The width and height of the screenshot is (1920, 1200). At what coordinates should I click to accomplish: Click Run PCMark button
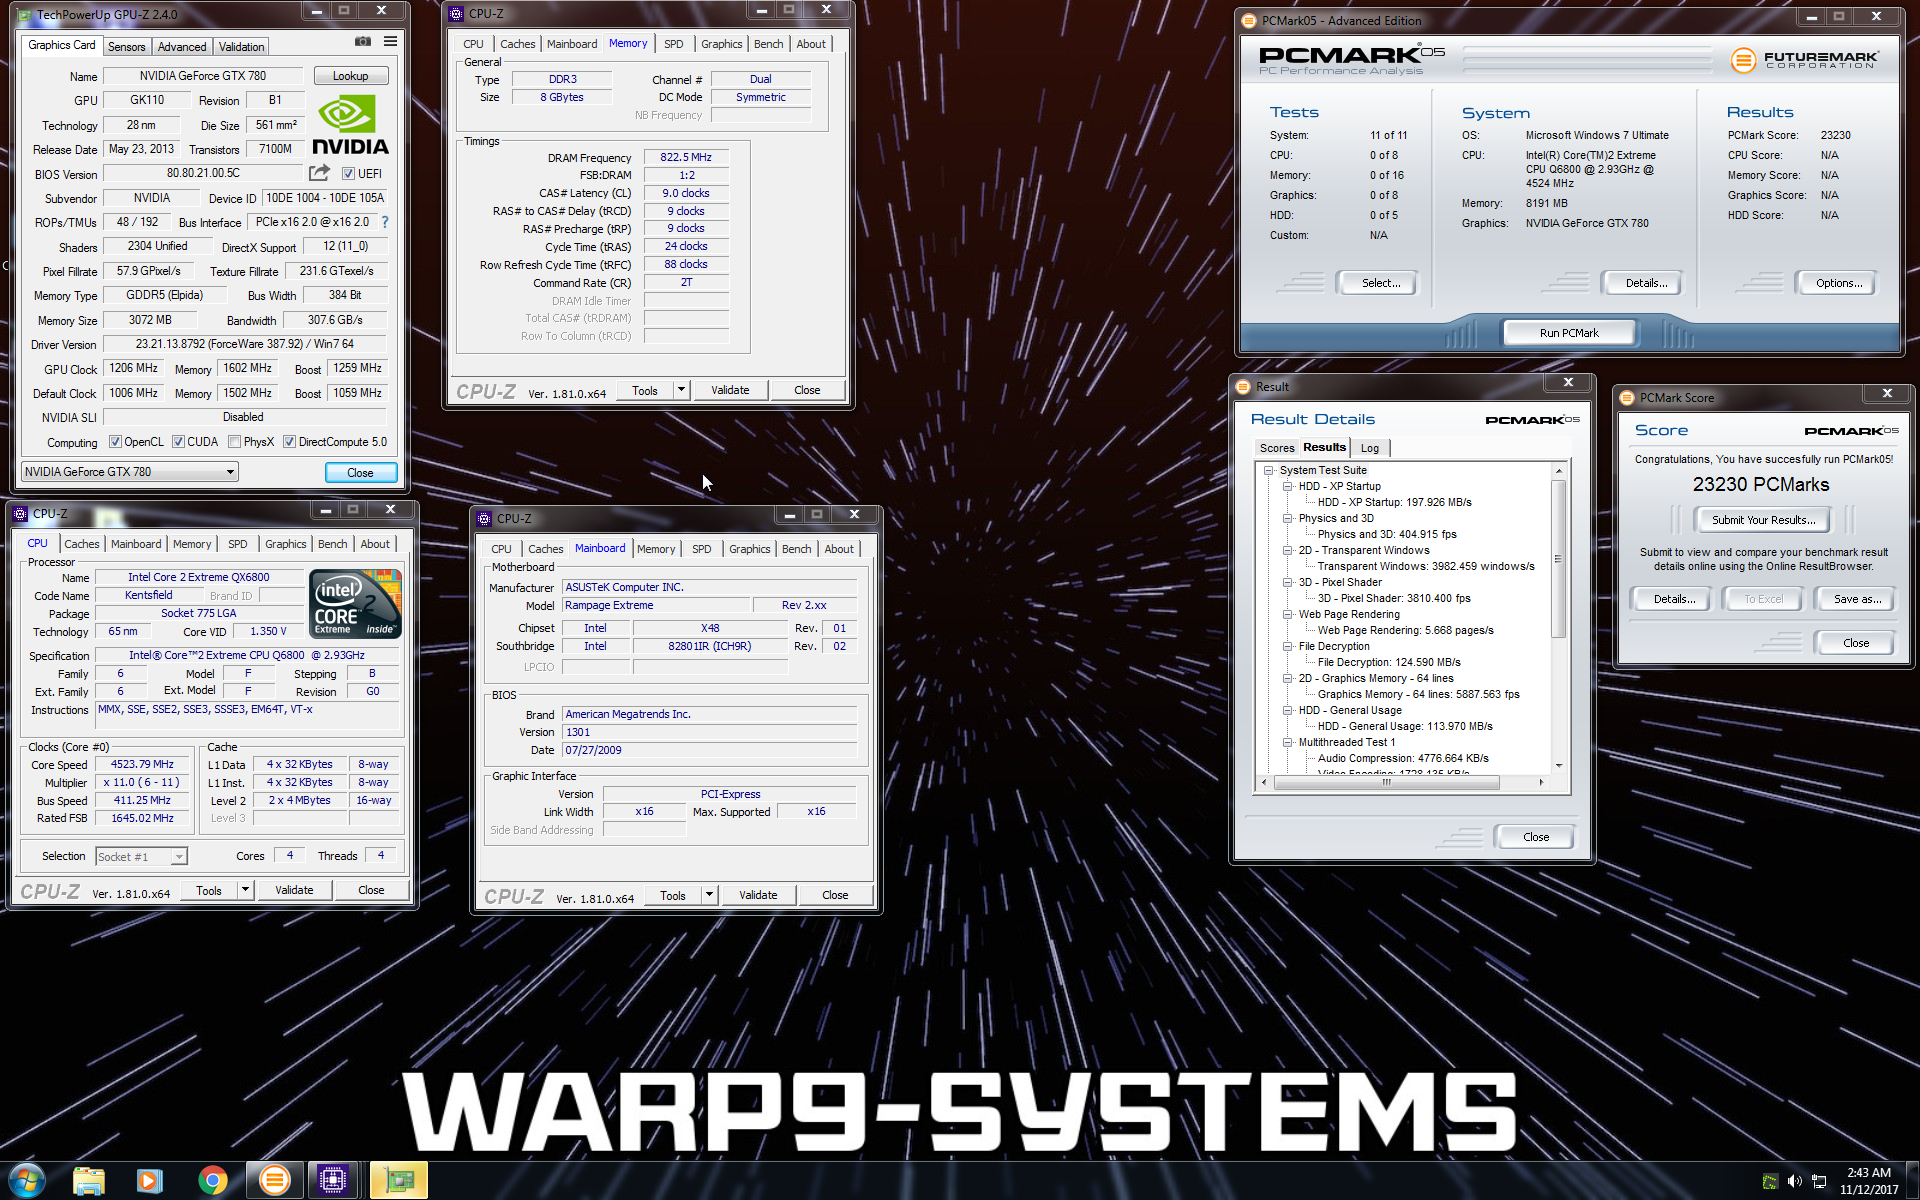tap(1569, 333)
